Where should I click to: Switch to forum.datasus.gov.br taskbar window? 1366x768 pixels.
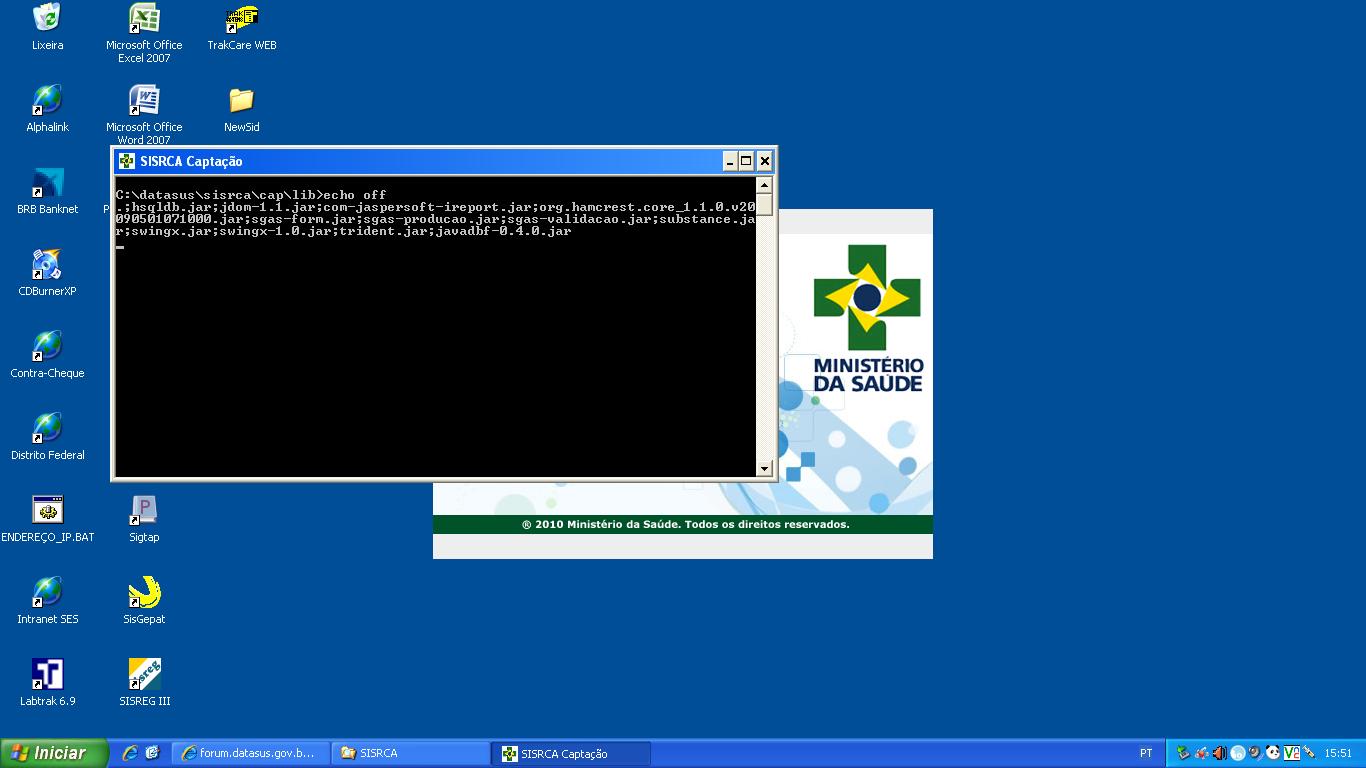pyautogui.click(x=250, y=753)
